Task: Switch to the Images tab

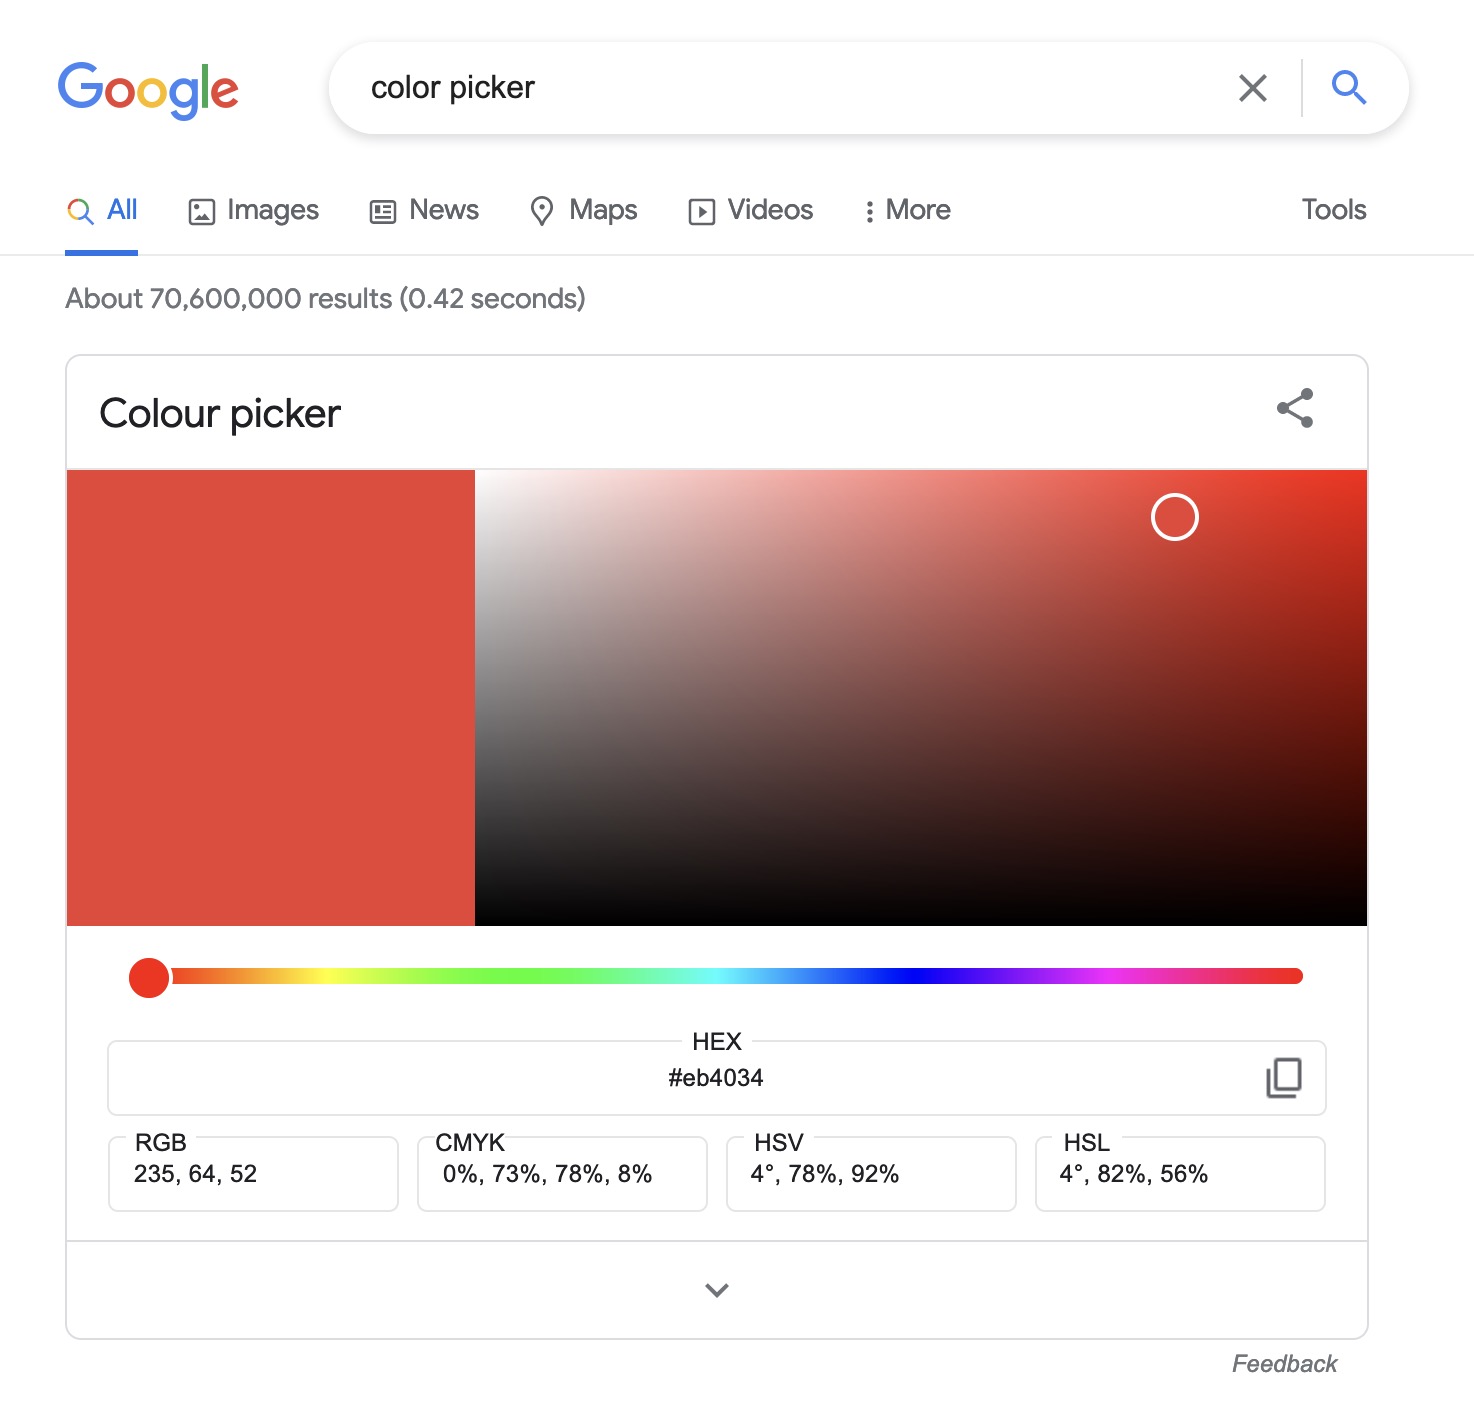Action: coord(252,210)
